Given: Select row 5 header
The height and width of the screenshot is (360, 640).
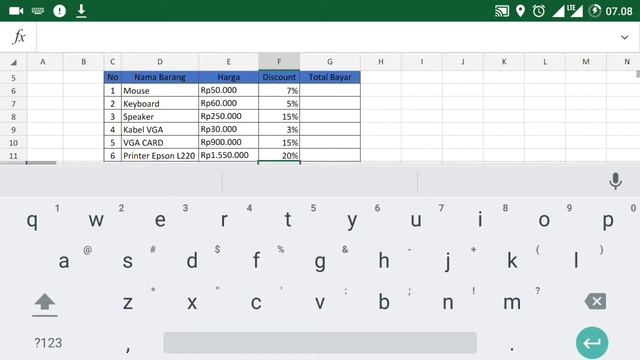Looking at the screenshot, I should [x=13, y=78].
